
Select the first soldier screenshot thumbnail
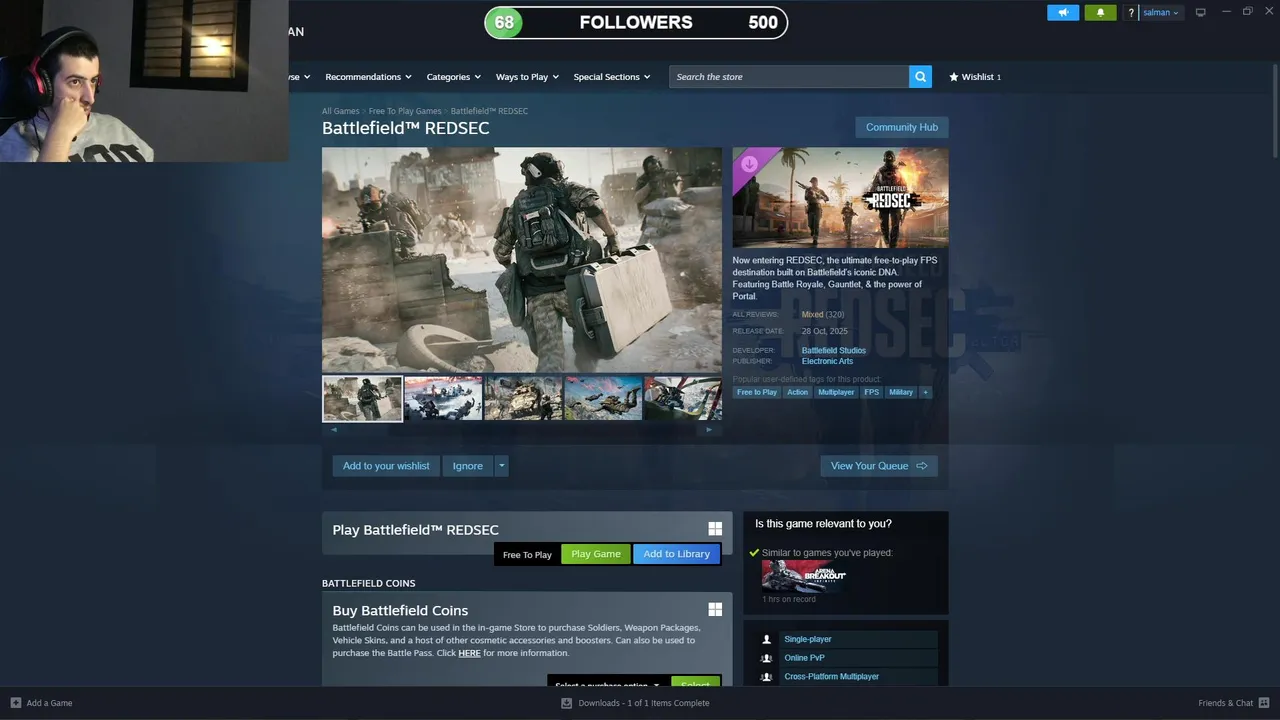tap(362, 399)
